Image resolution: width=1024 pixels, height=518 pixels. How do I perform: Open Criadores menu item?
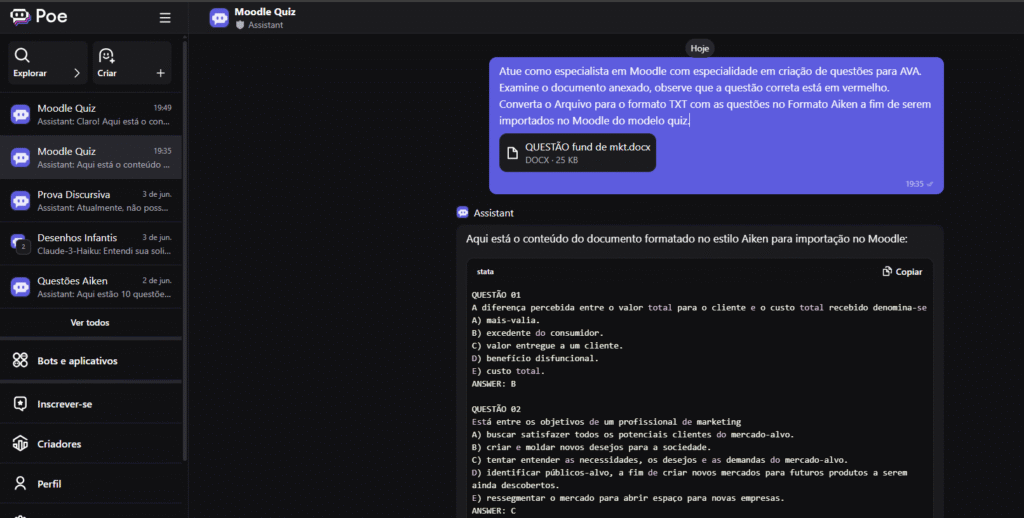coord(91,444)
